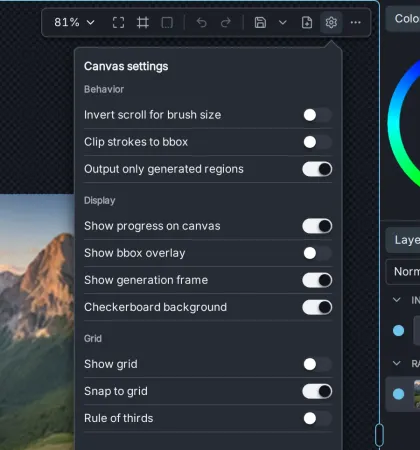Enable Show grid toggle
This screenshot has height=450, width=420.
click(x=317, y=364)
